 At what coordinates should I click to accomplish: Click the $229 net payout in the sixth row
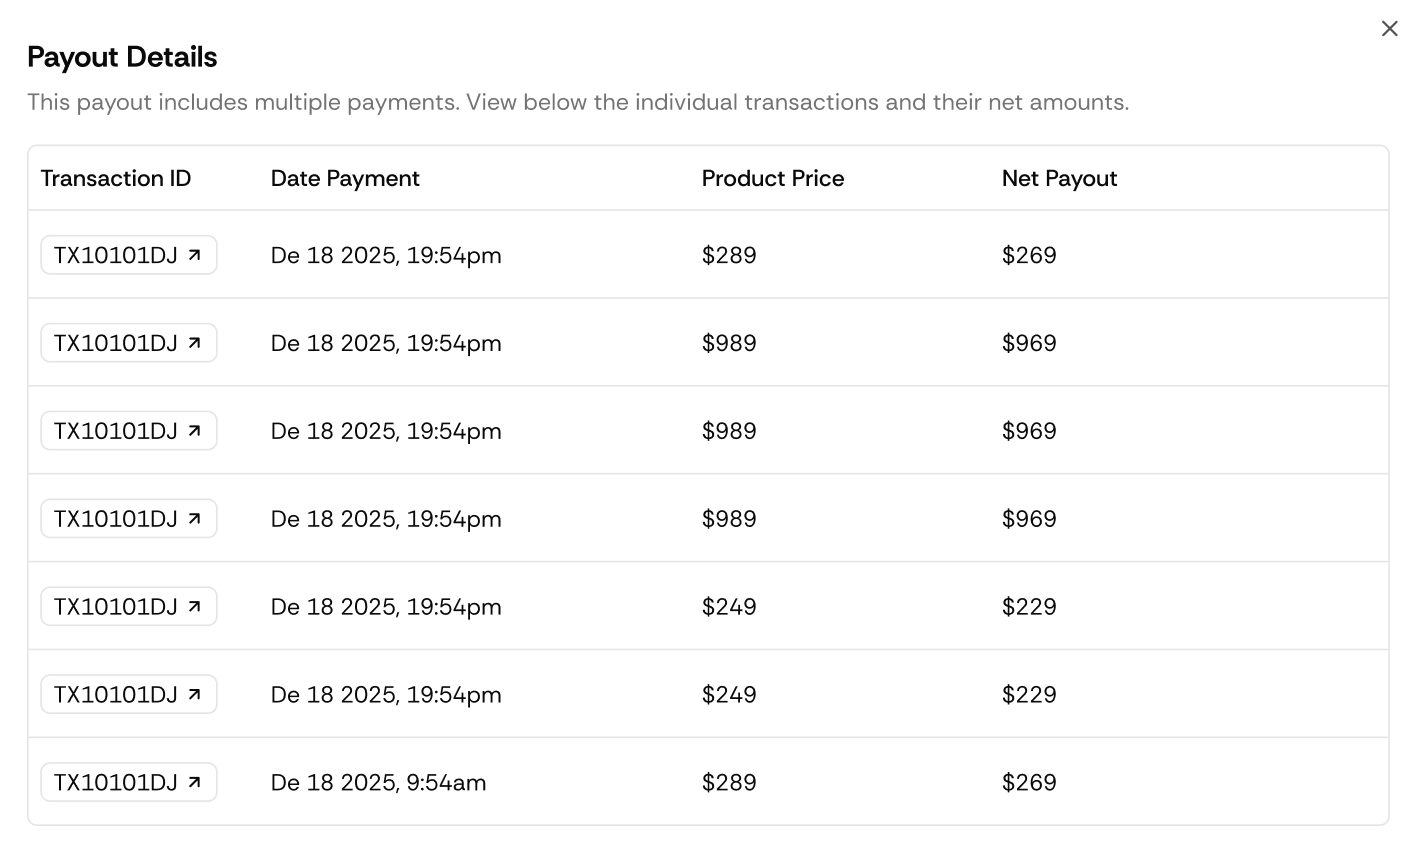coord(1029,695)
